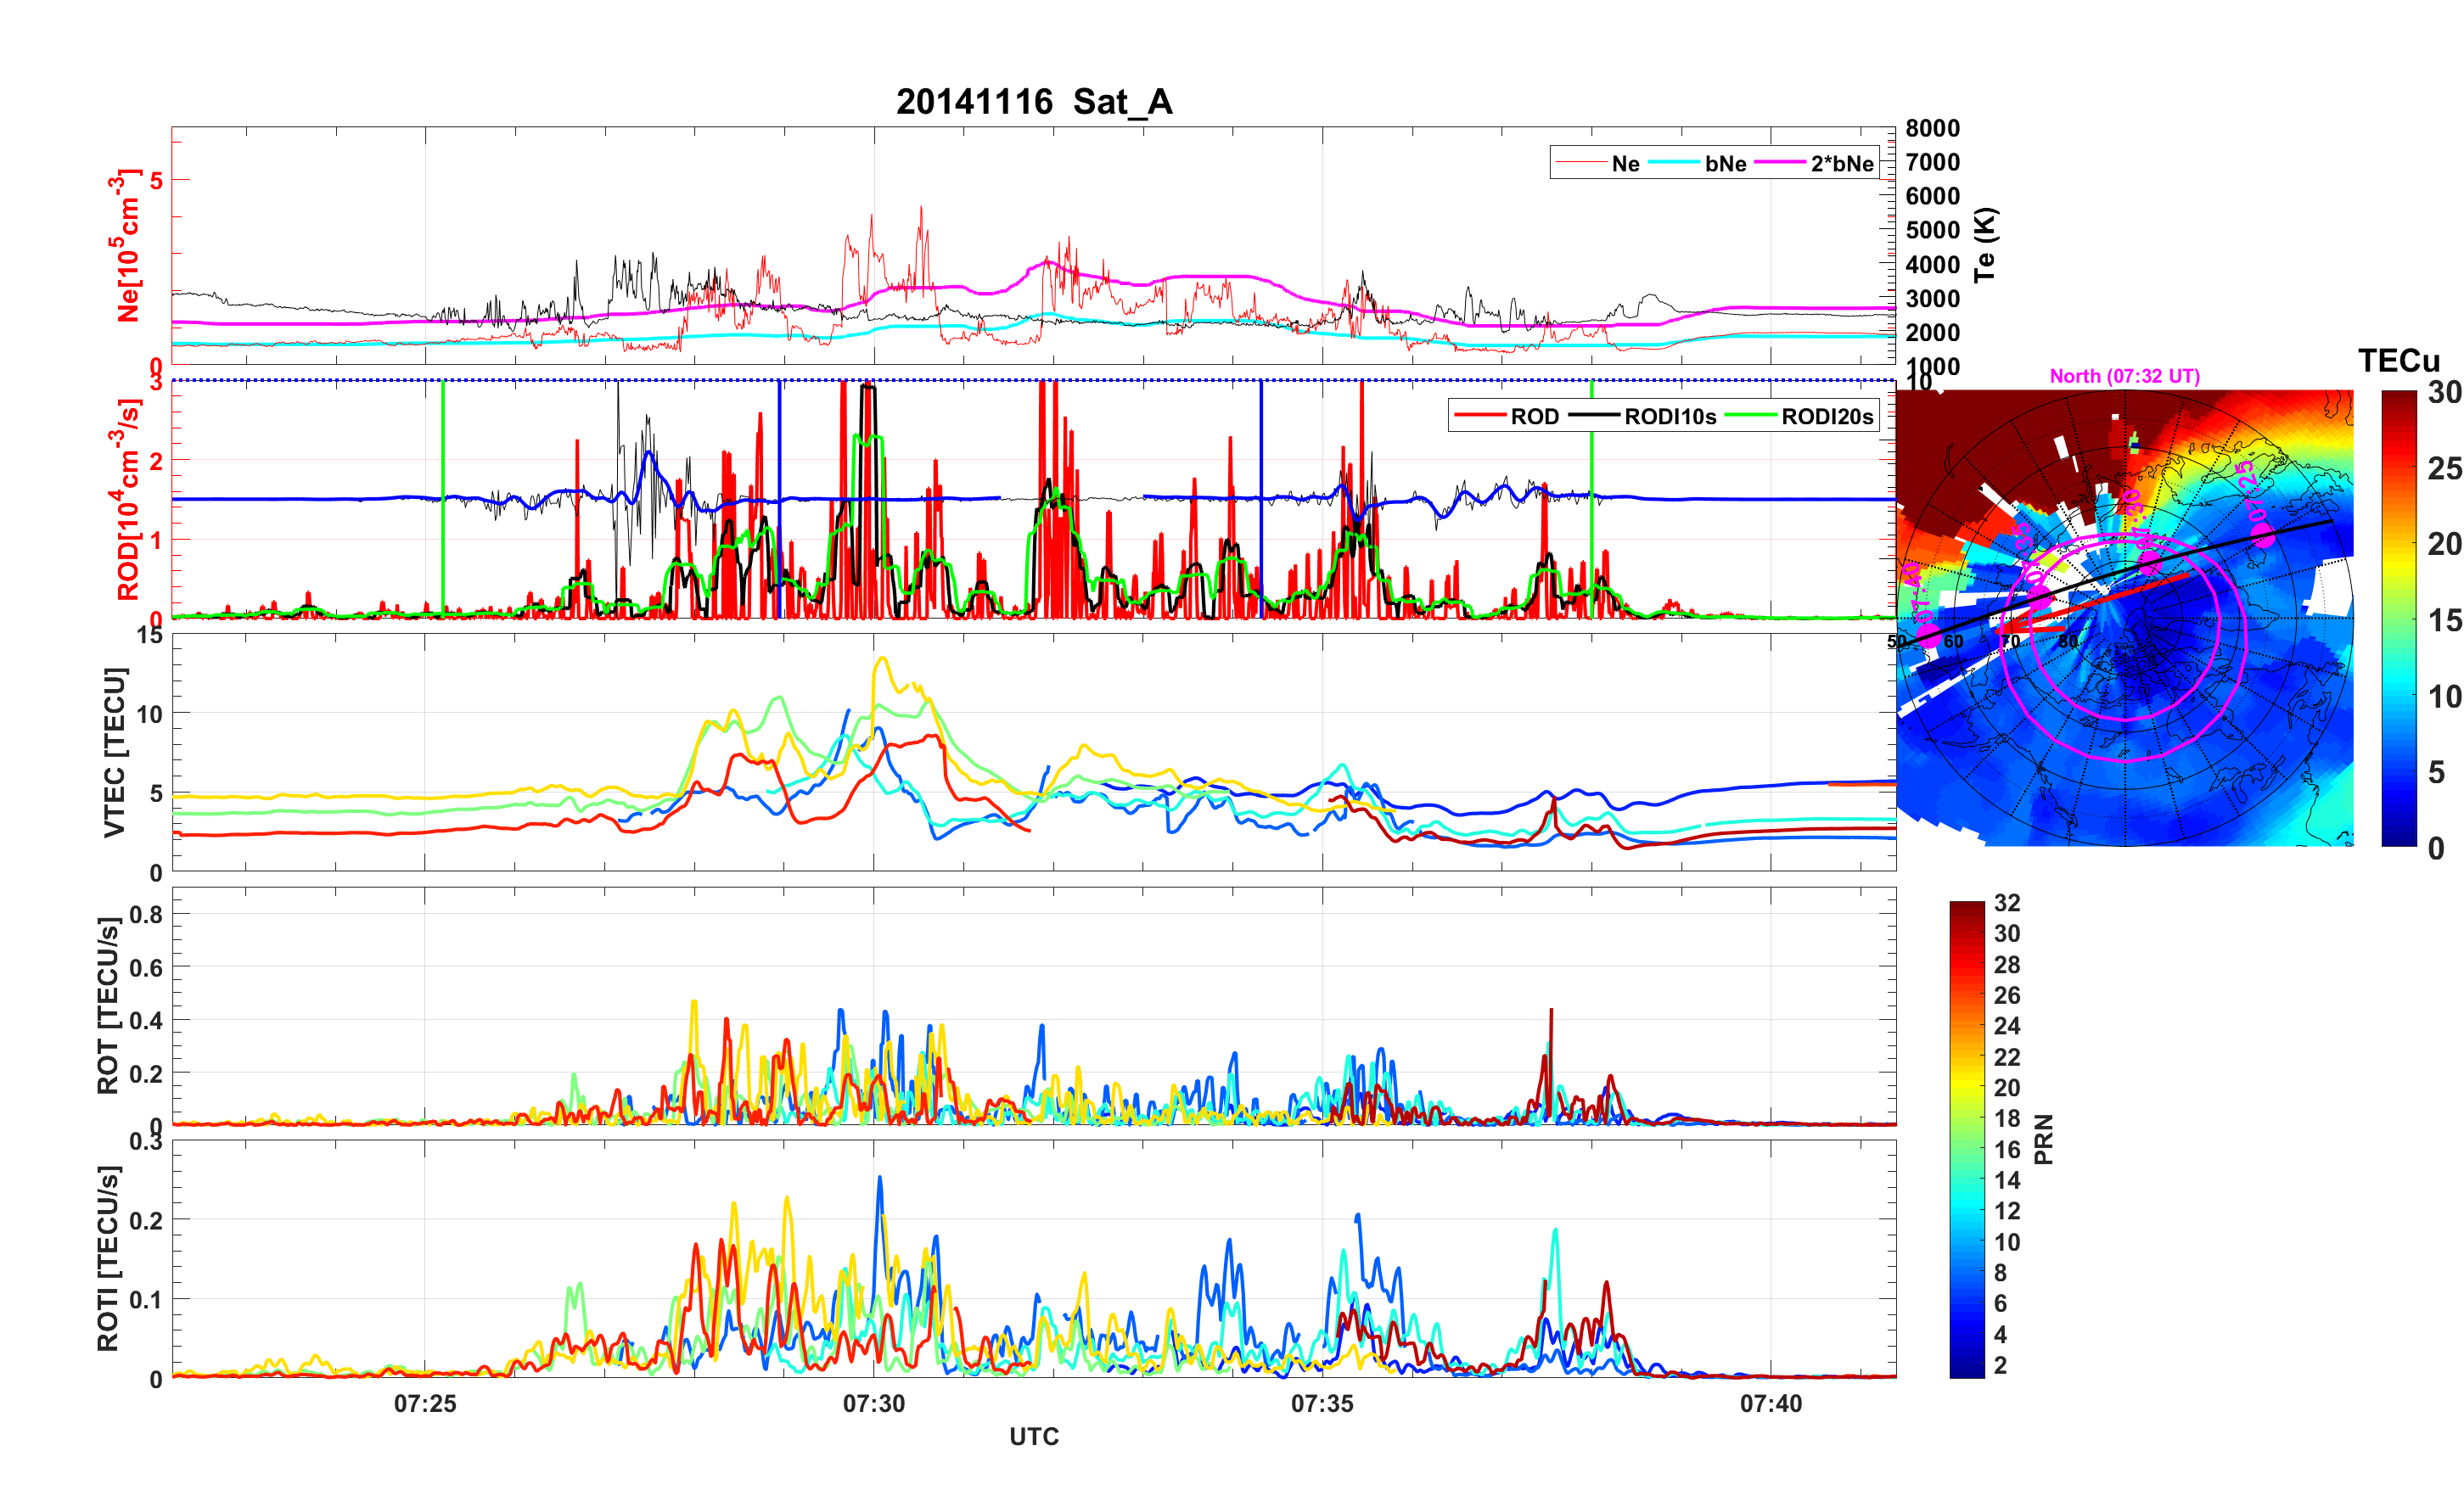Click the first green vertical line in ROD panel
2464x1490 pixels.
(x=443, y=500)
